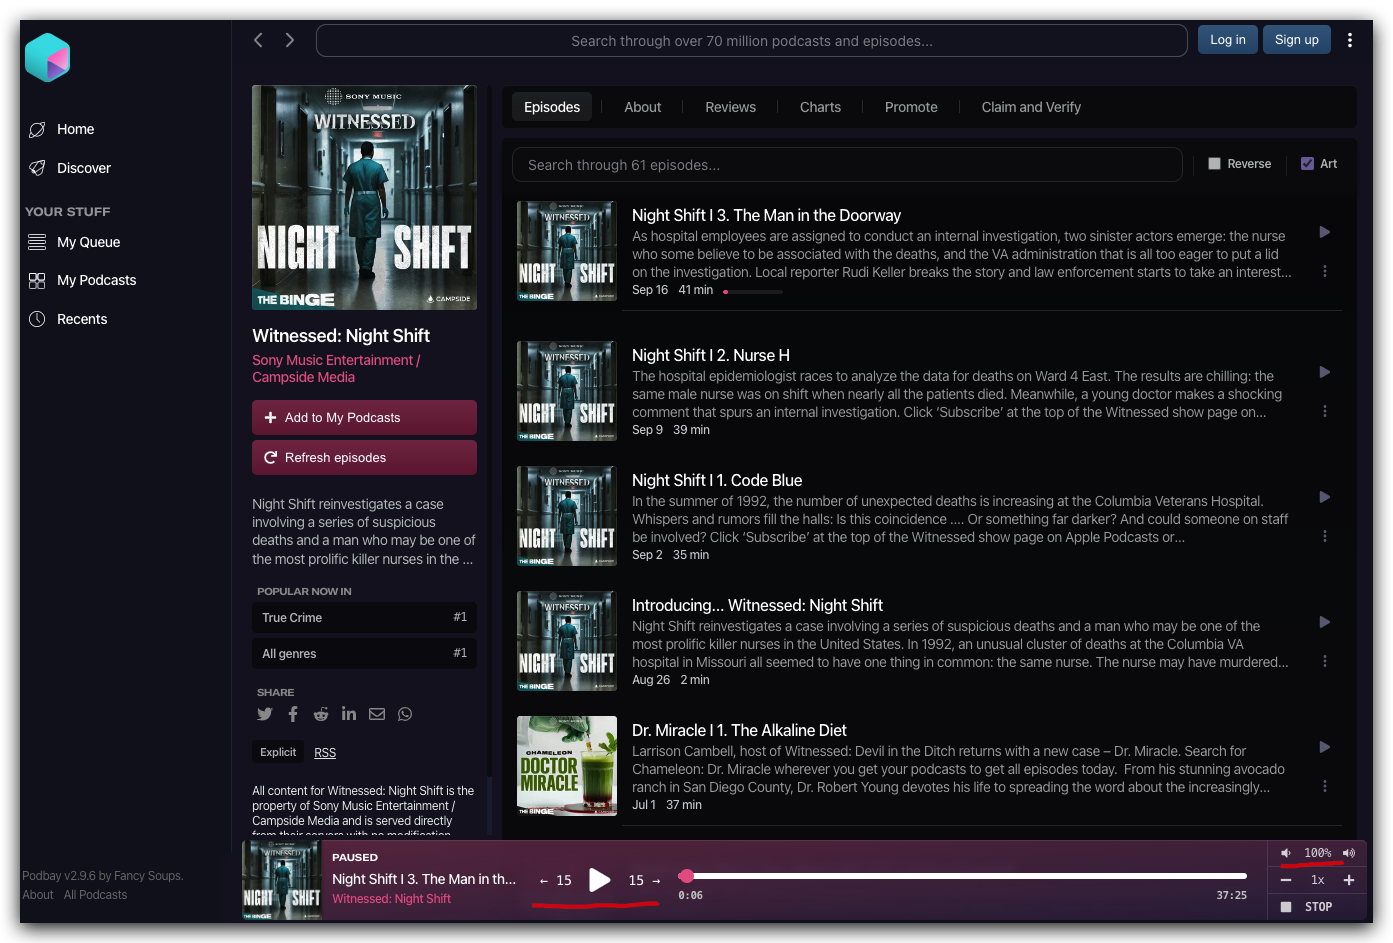Click 'Add to My Podcasts' button

(364, 418)
